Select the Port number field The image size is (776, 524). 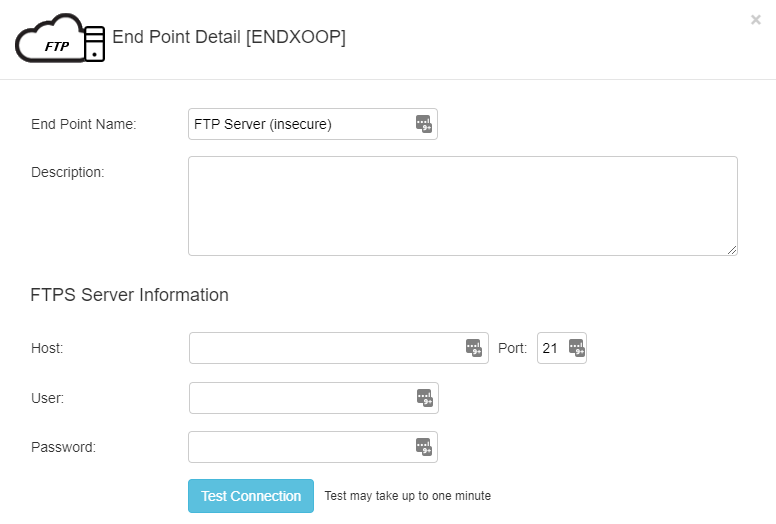coord(552,348)
